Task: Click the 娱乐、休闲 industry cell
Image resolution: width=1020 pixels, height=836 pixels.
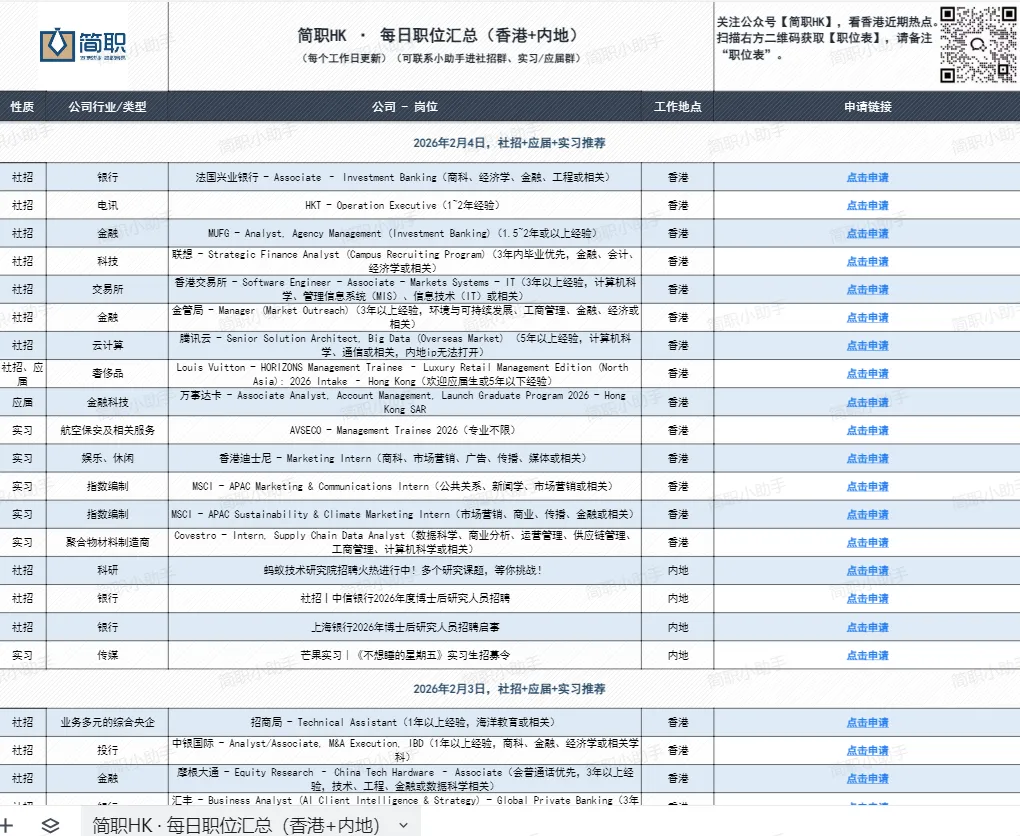Action: click(x=107, y=458)
